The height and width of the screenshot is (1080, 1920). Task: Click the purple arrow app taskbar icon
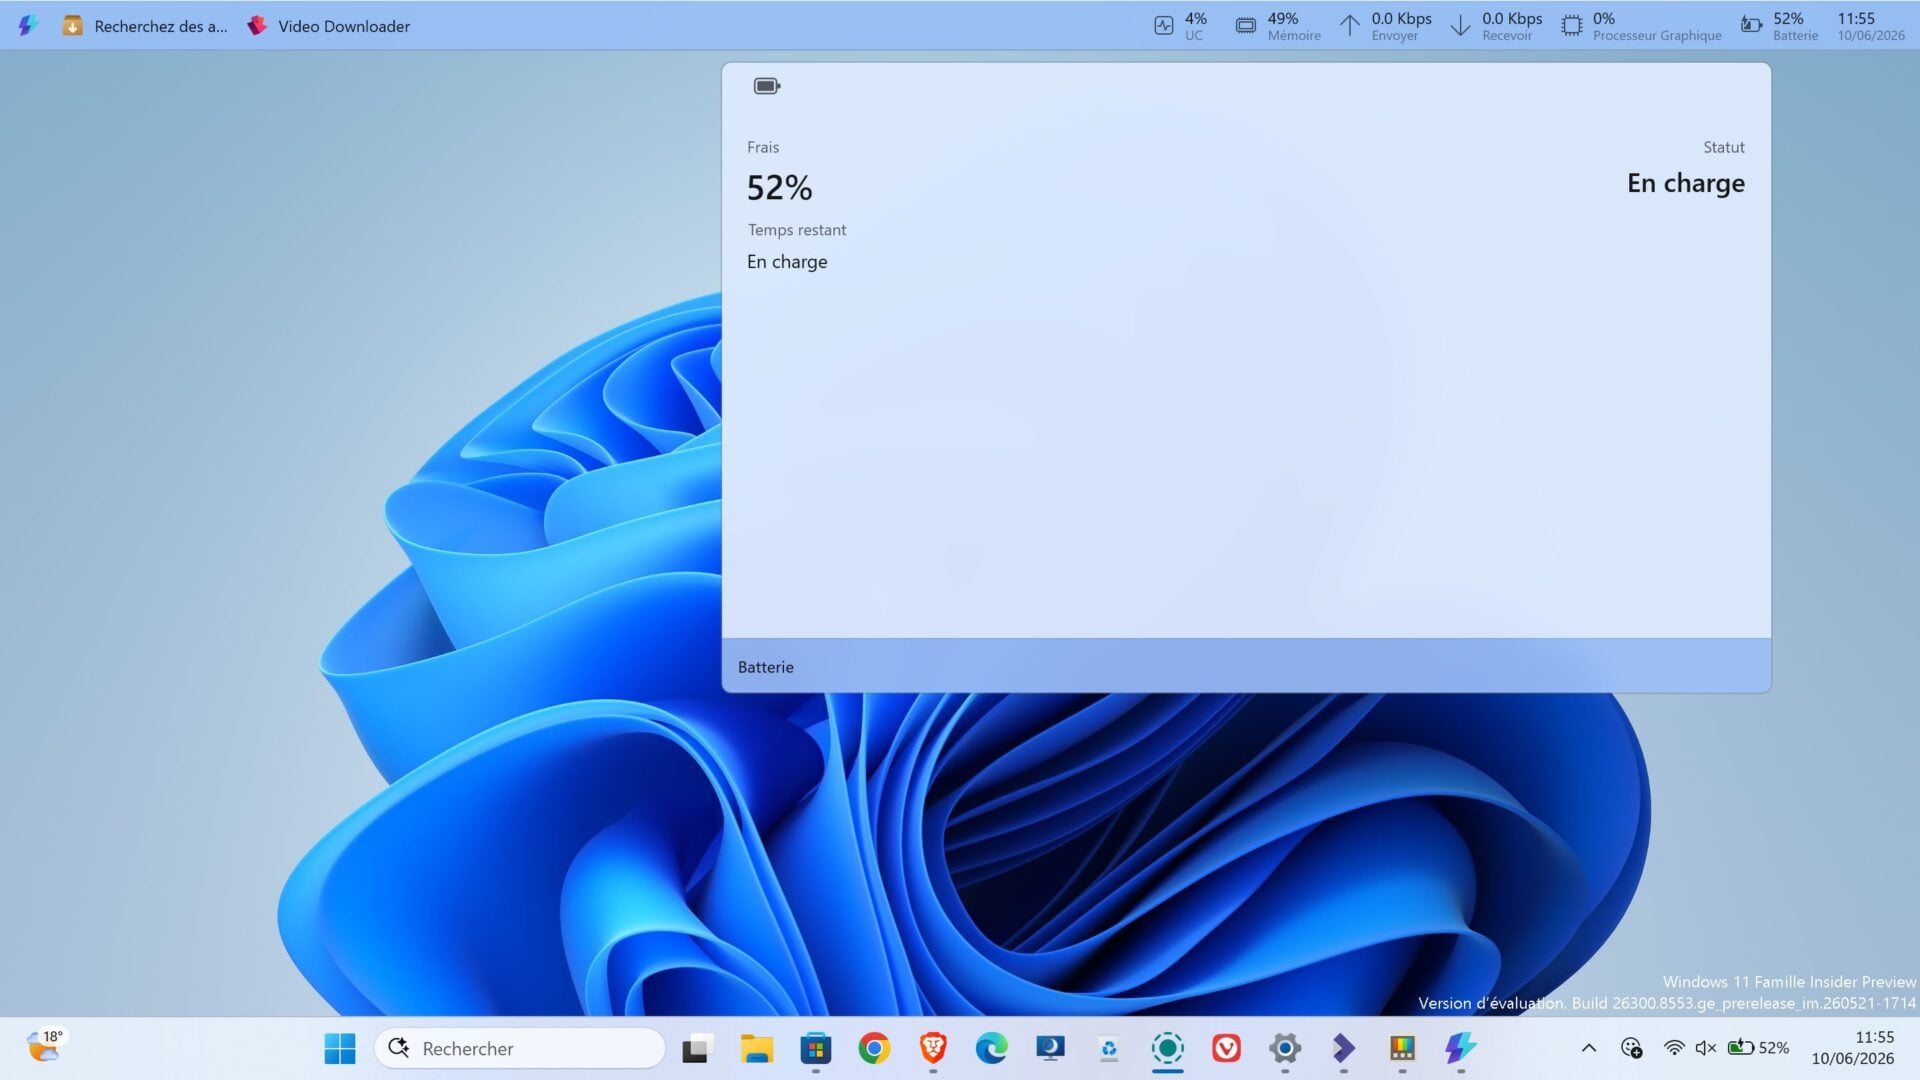pos(1344,1048)
